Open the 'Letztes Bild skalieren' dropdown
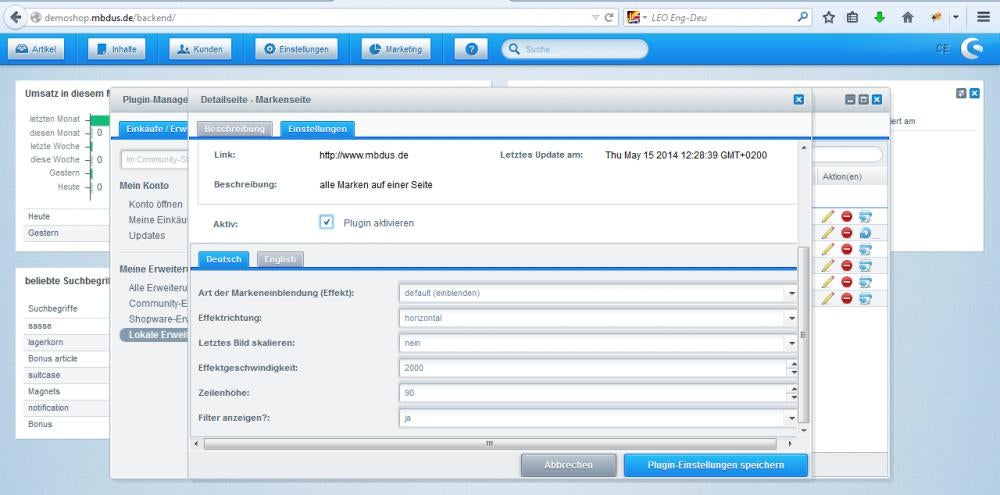Viewport: 1000px width, 495px height. click(791, 343)
